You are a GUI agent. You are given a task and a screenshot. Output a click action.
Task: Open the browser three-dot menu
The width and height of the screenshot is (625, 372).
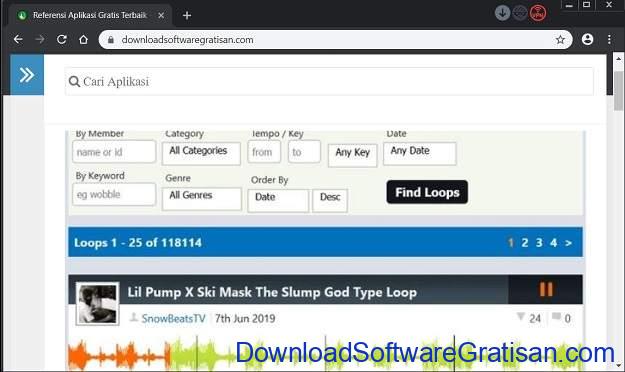coord(609,39)
